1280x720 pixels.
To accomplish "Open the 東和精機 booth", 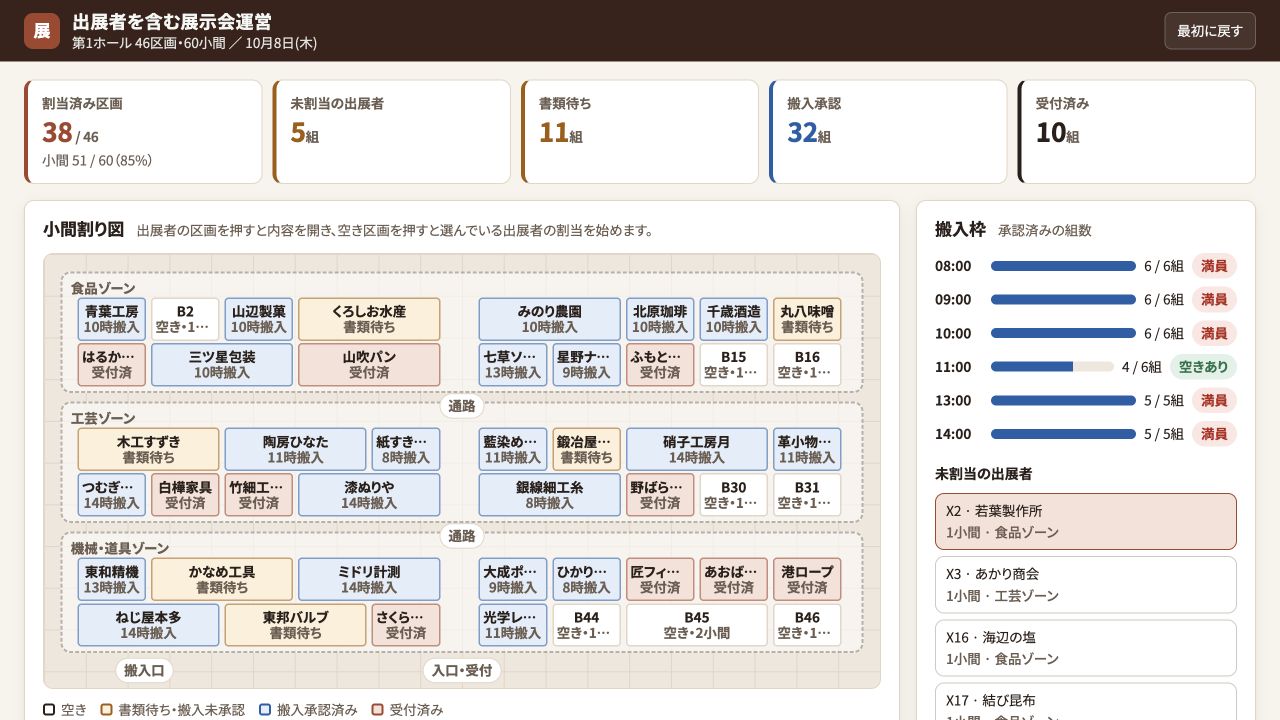I will [112, 579].
